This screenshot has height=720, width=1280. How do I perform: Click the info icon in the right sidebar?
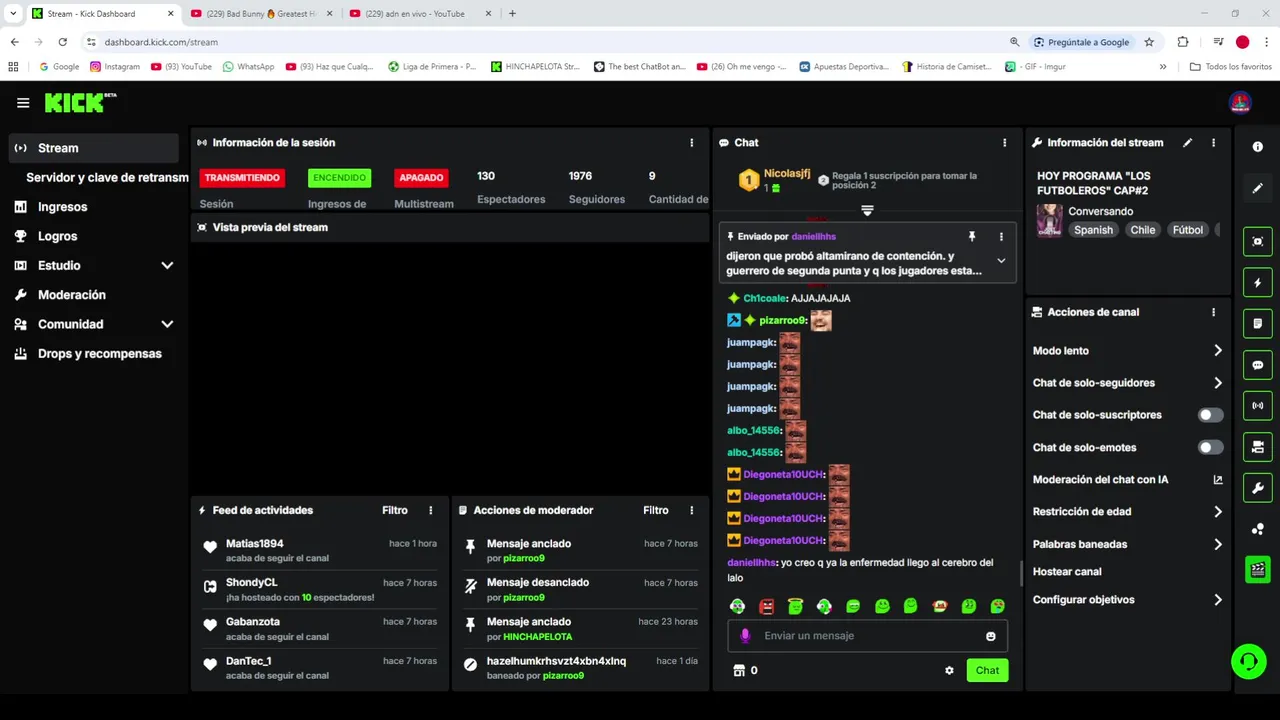tap(1258, 147)
